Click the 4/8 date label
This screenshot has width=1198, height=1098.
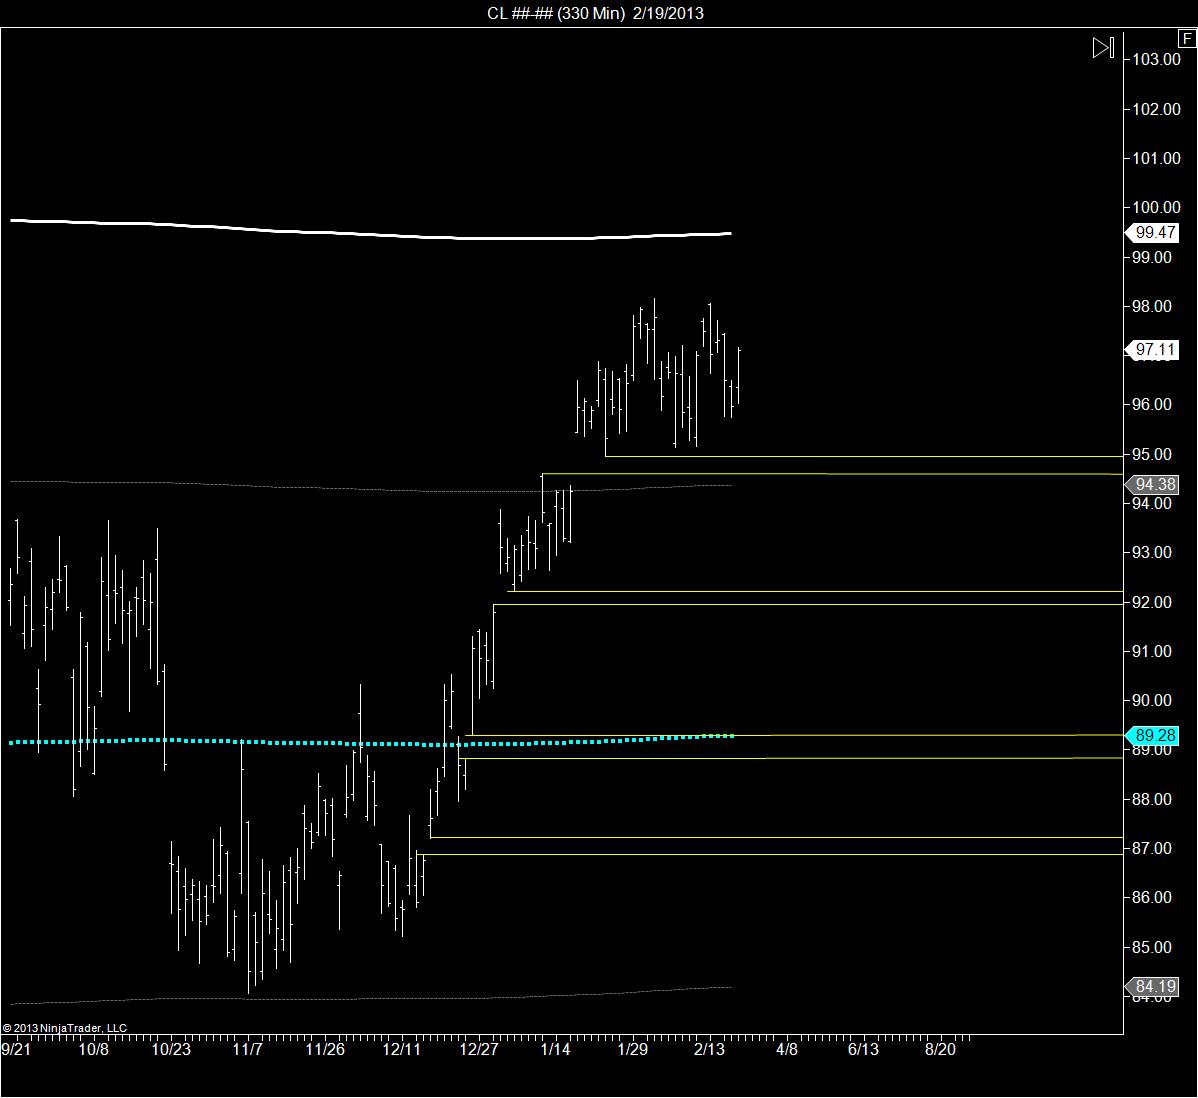[787, 1049]
